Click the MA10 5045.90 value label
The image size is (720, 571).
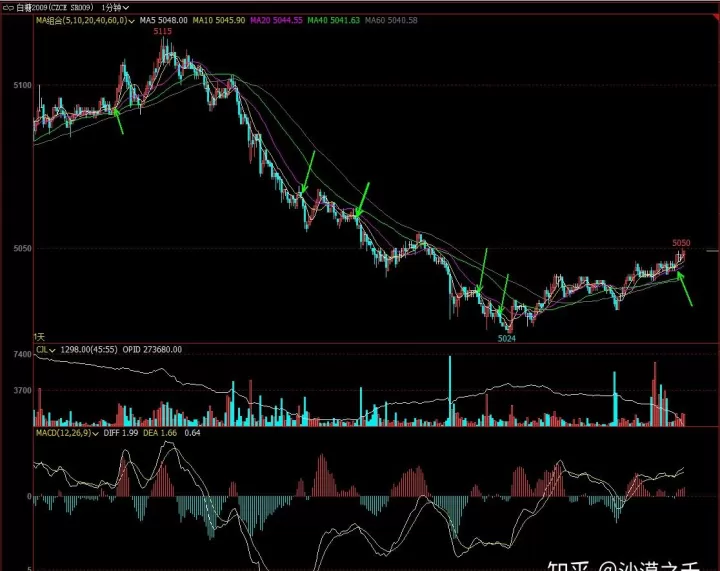pos(219,20)
